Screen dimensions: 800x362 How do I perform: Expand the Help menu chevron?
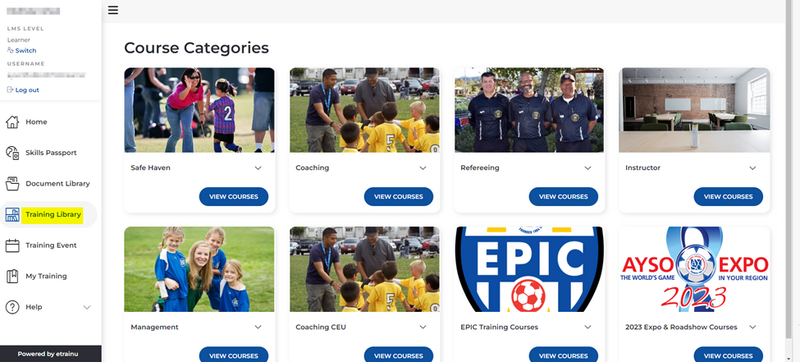point(87,307)
